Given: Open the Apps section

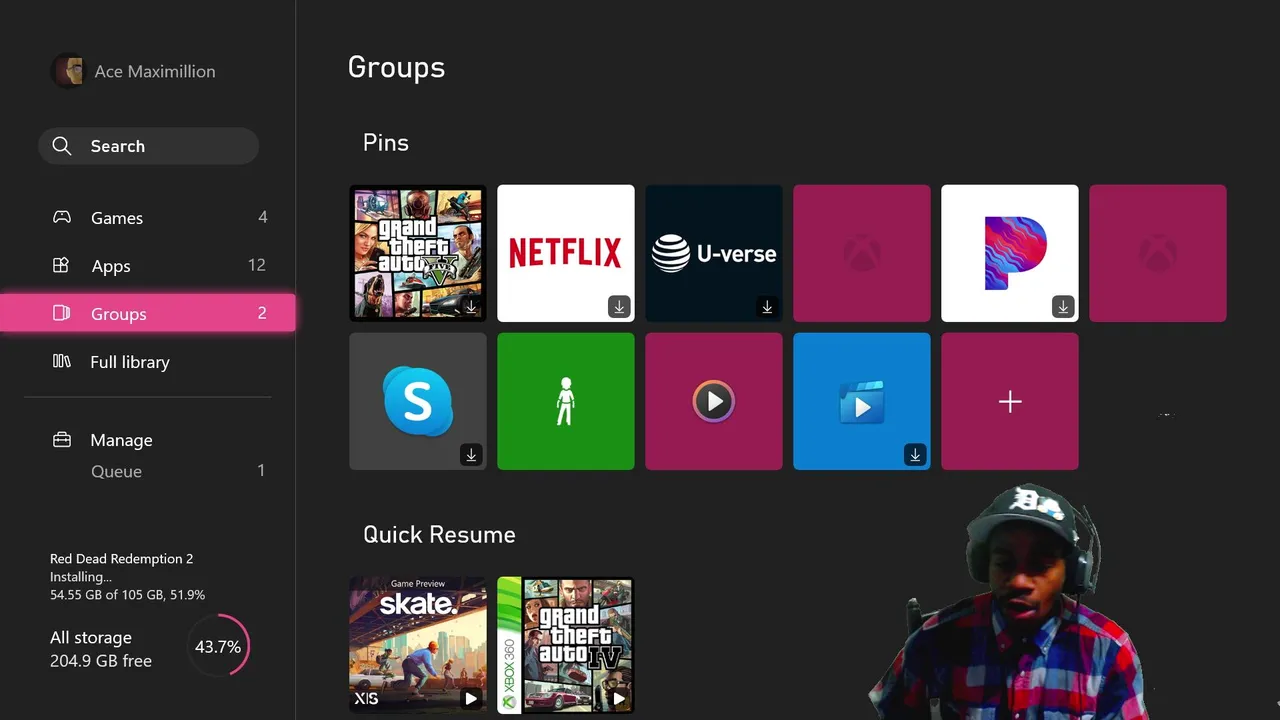Looking at the screenshot, I should click(x=148, y=265).
